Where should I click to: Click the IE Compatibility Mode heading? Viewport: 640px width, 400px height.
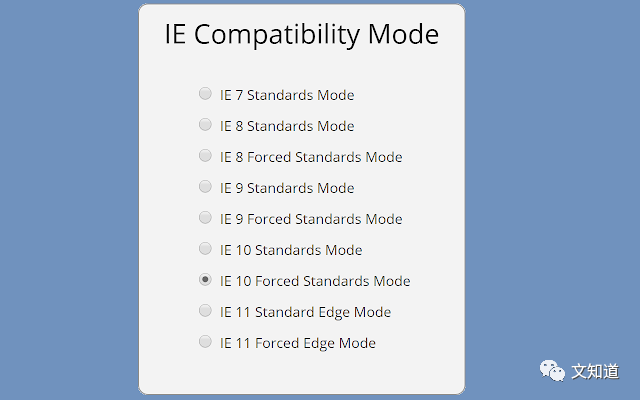click(x=302, y=35)
